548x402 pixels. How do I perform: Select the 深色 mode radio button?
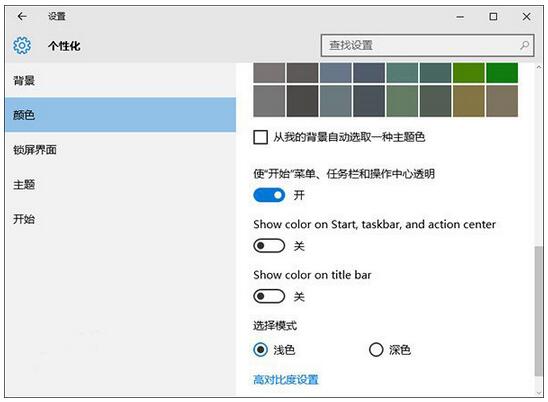click(x=376, y=350)
